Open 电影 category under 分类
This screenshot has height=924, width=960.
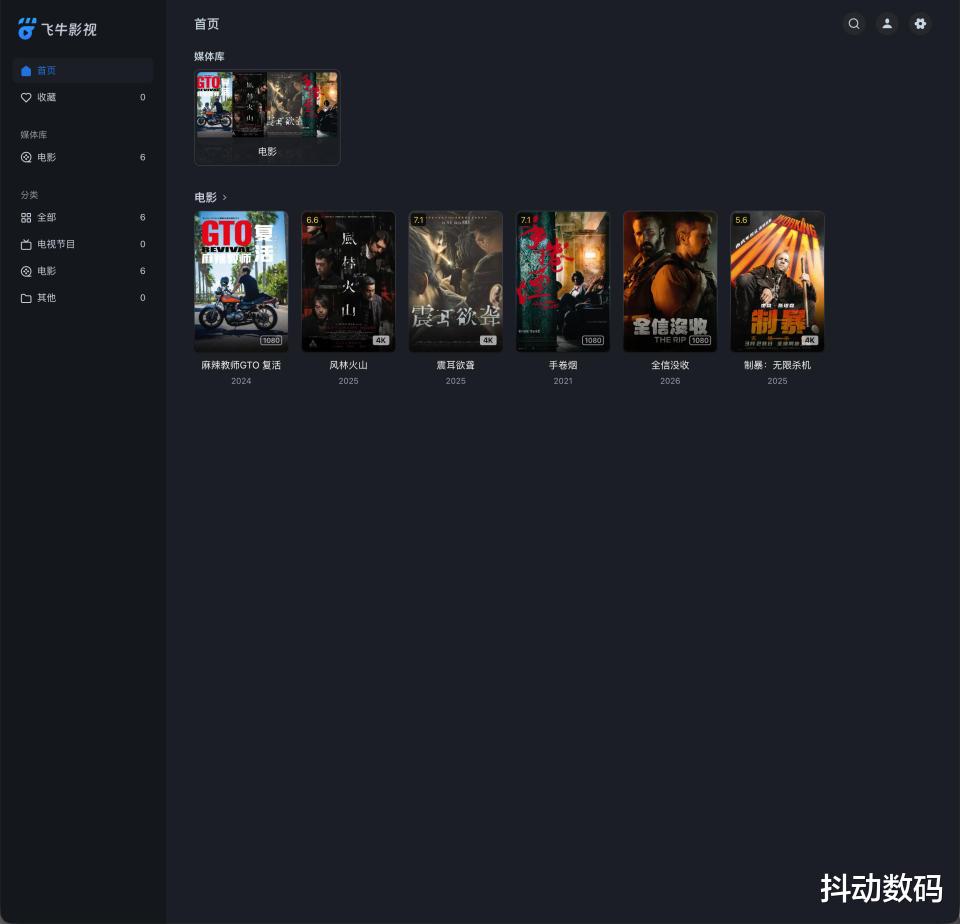coord(83,271)
